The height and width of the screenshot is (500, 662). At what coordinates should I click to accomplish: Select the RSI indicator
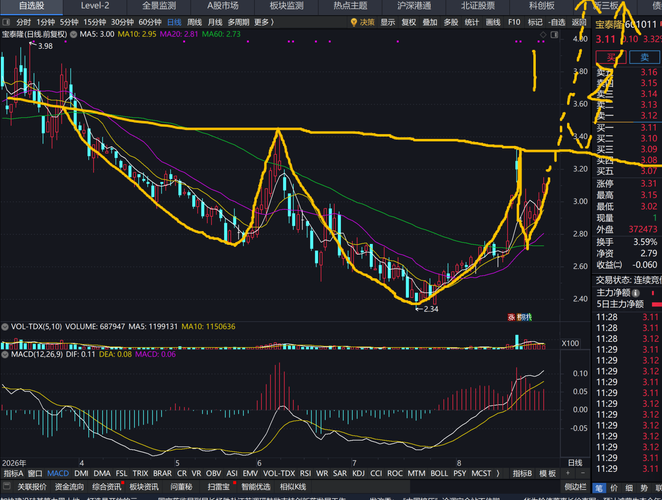(x=305, y=473)
